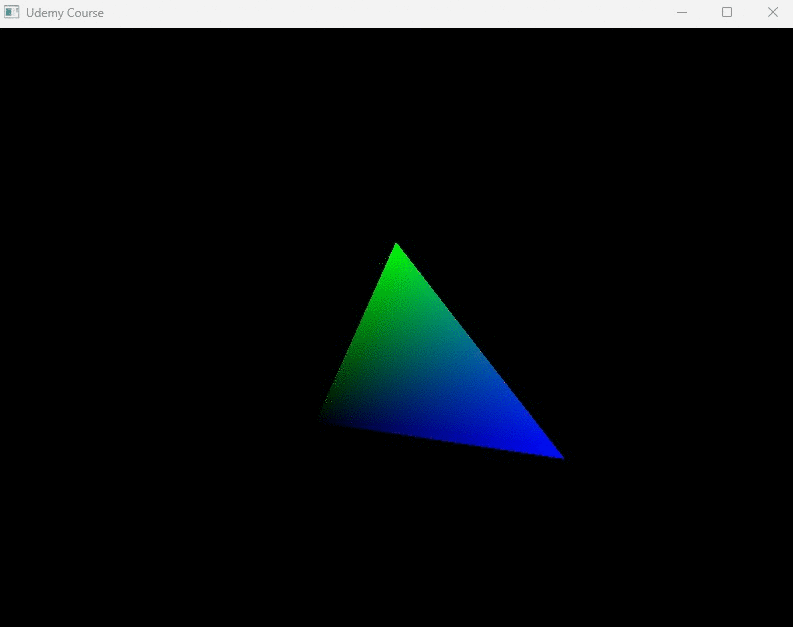Click the midpoint of the green-to-blue triangle edge
This screenshot has height=627, width=793.
(478, 348)
